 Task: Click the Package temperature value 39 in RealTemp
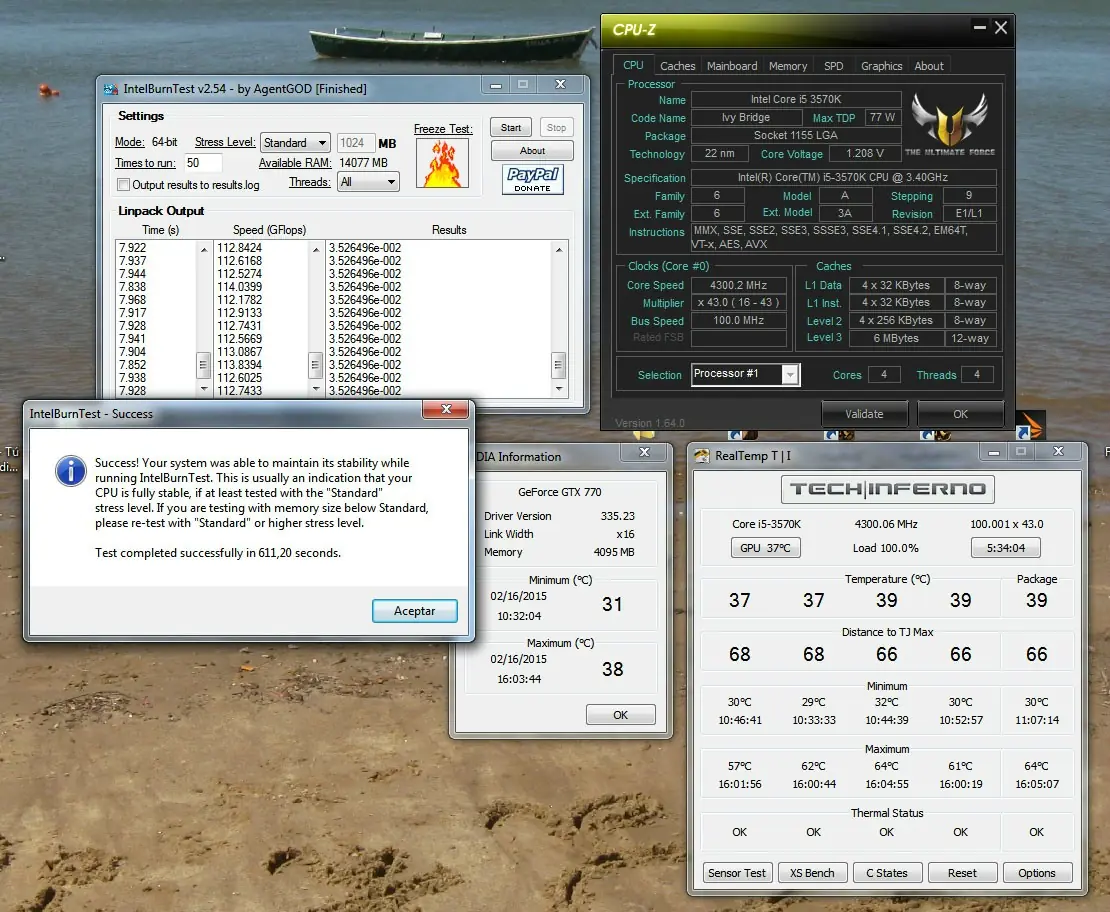click(x=1036, y=600)
